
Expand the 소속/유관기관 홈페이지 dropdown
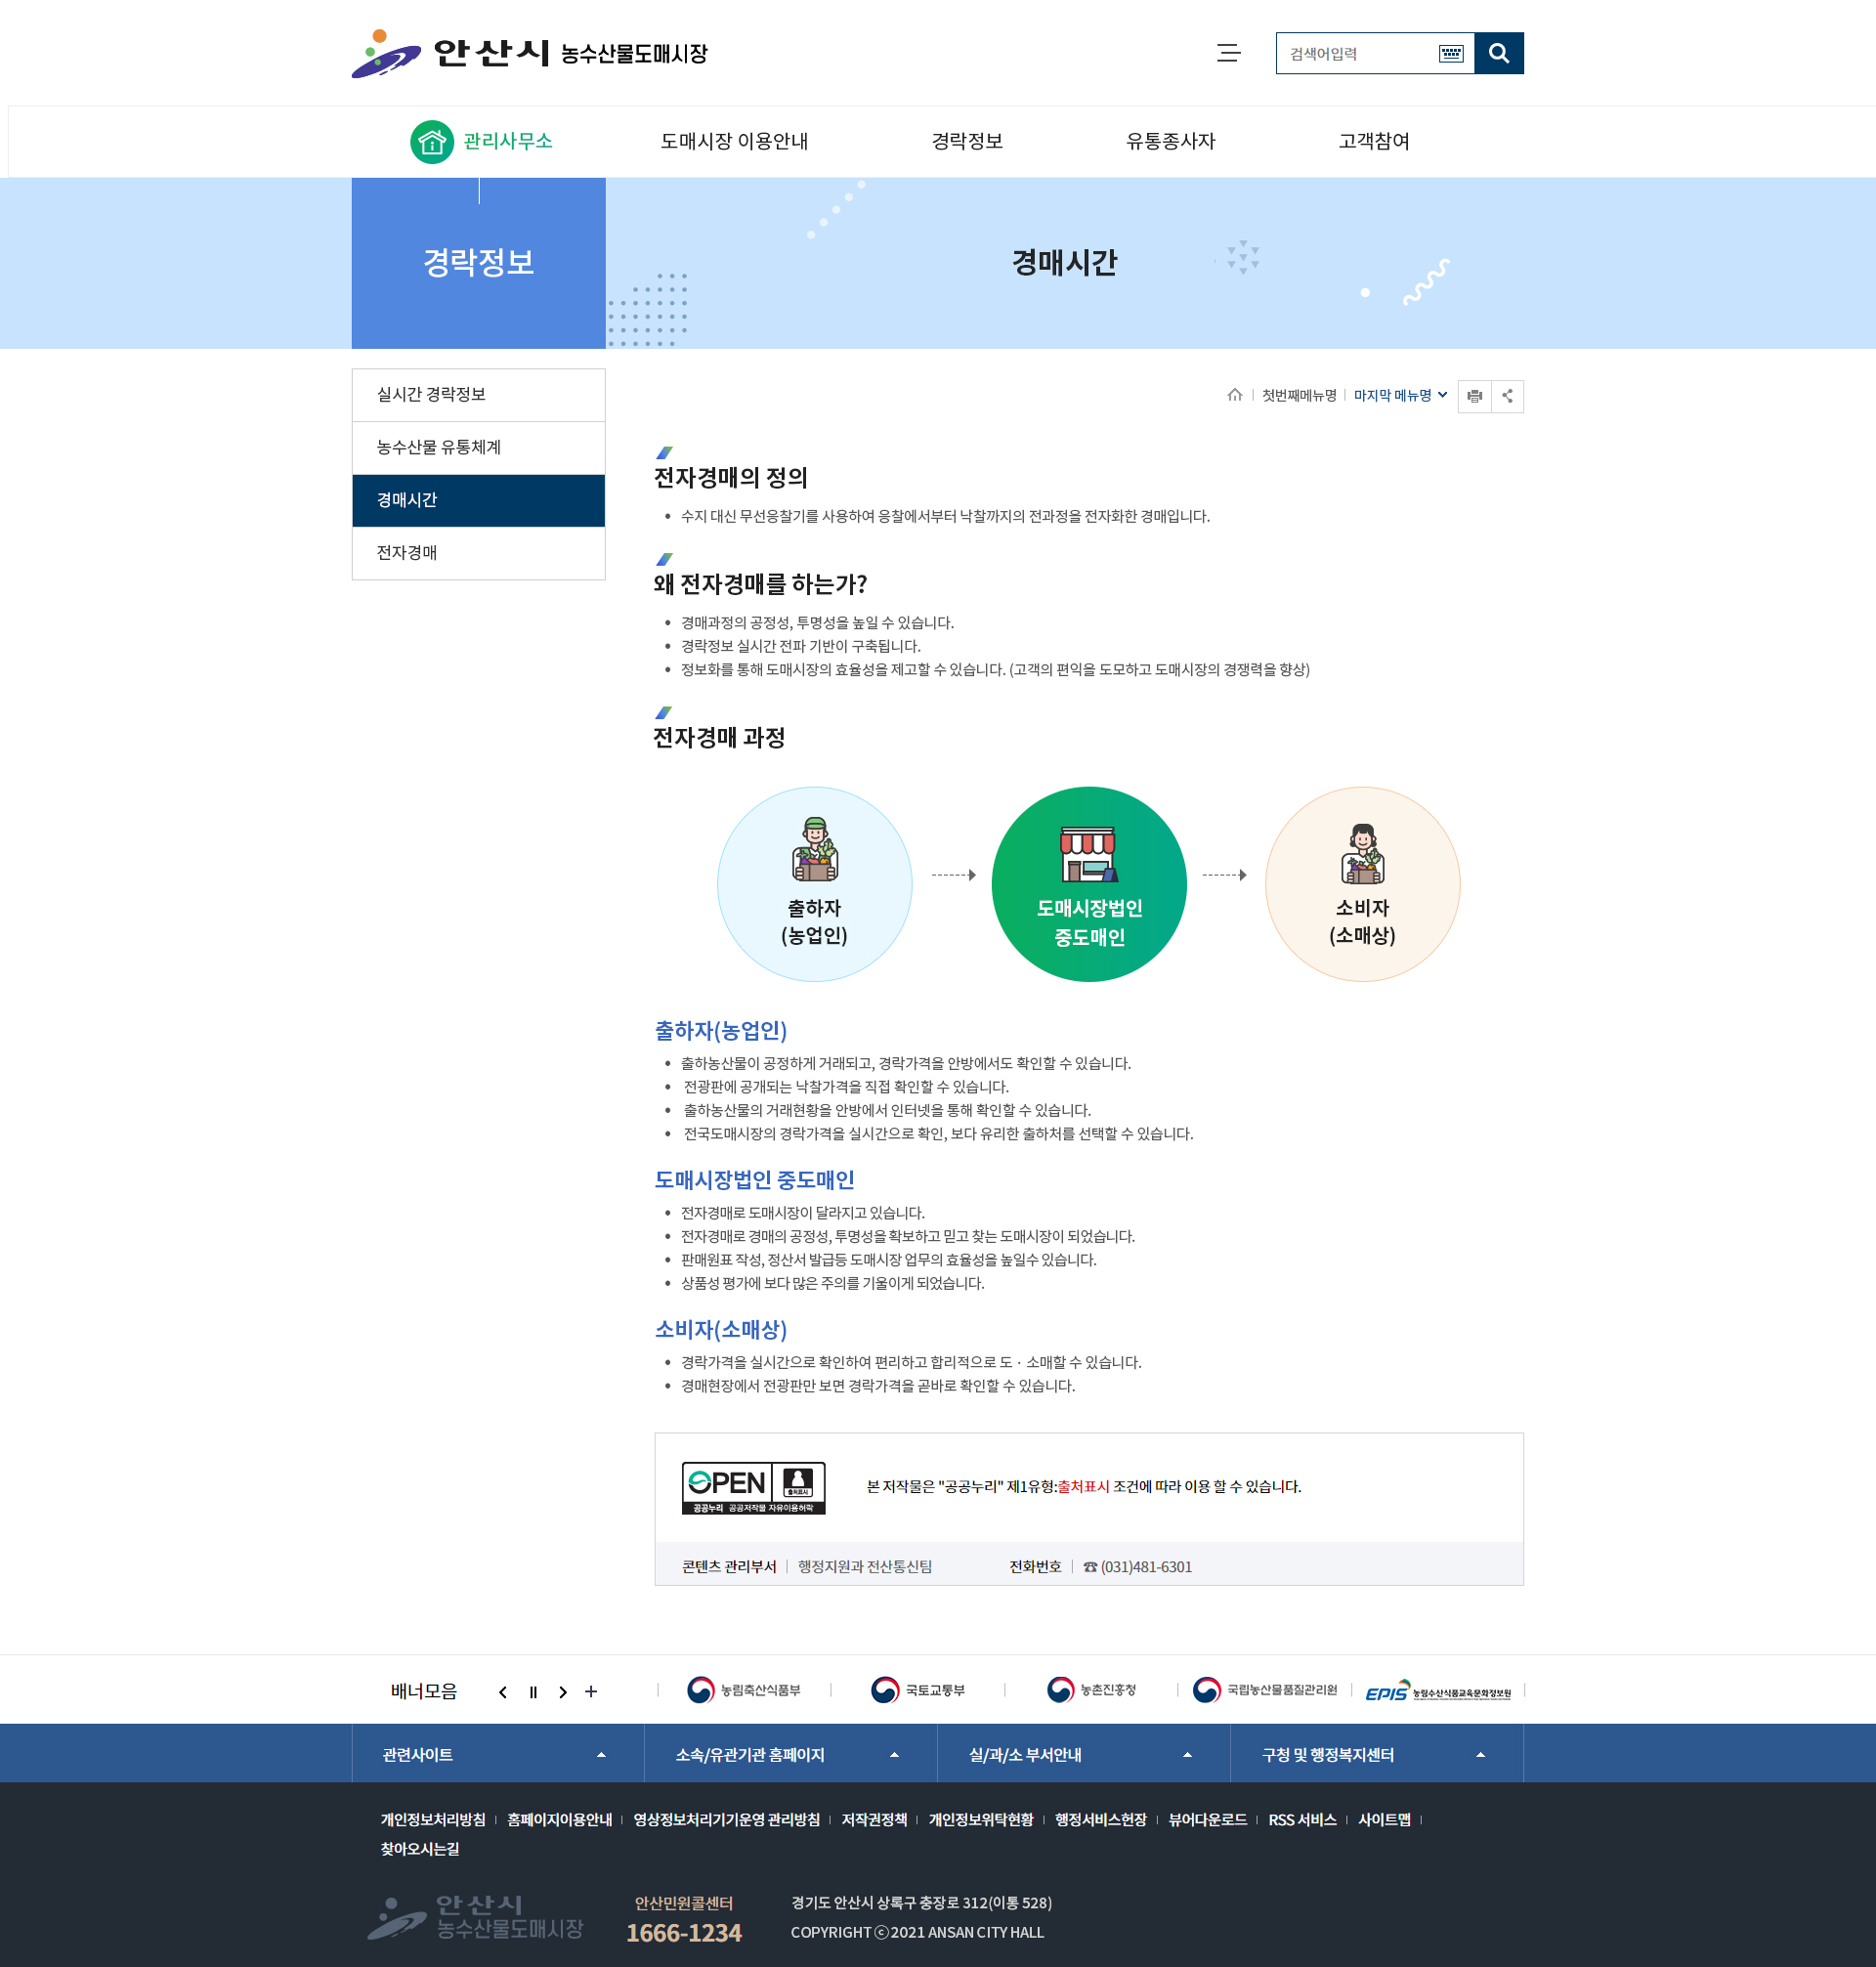pyautogui.click(x=791, y=1755)
